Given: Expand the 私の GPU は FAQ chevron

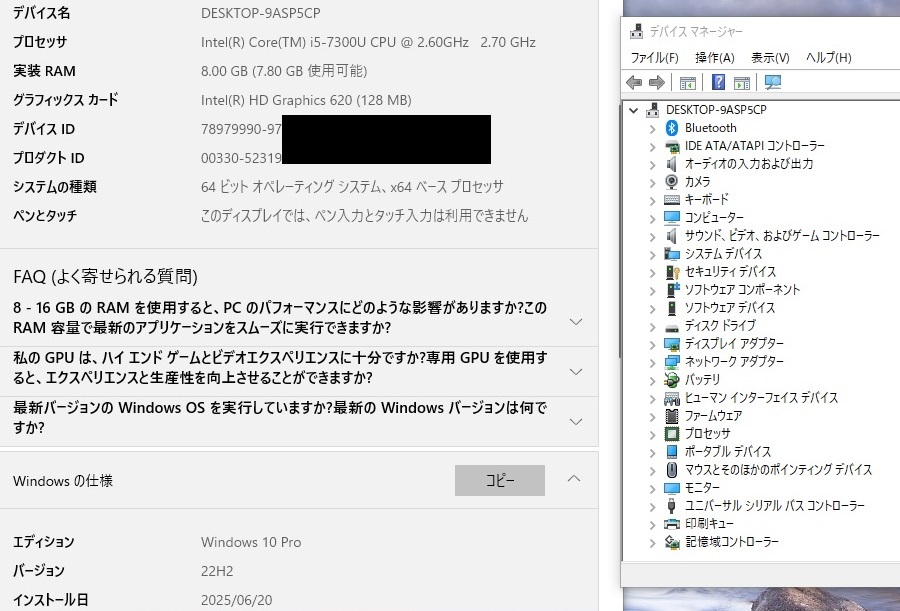Looking at the screenshot, I should 575,372.
